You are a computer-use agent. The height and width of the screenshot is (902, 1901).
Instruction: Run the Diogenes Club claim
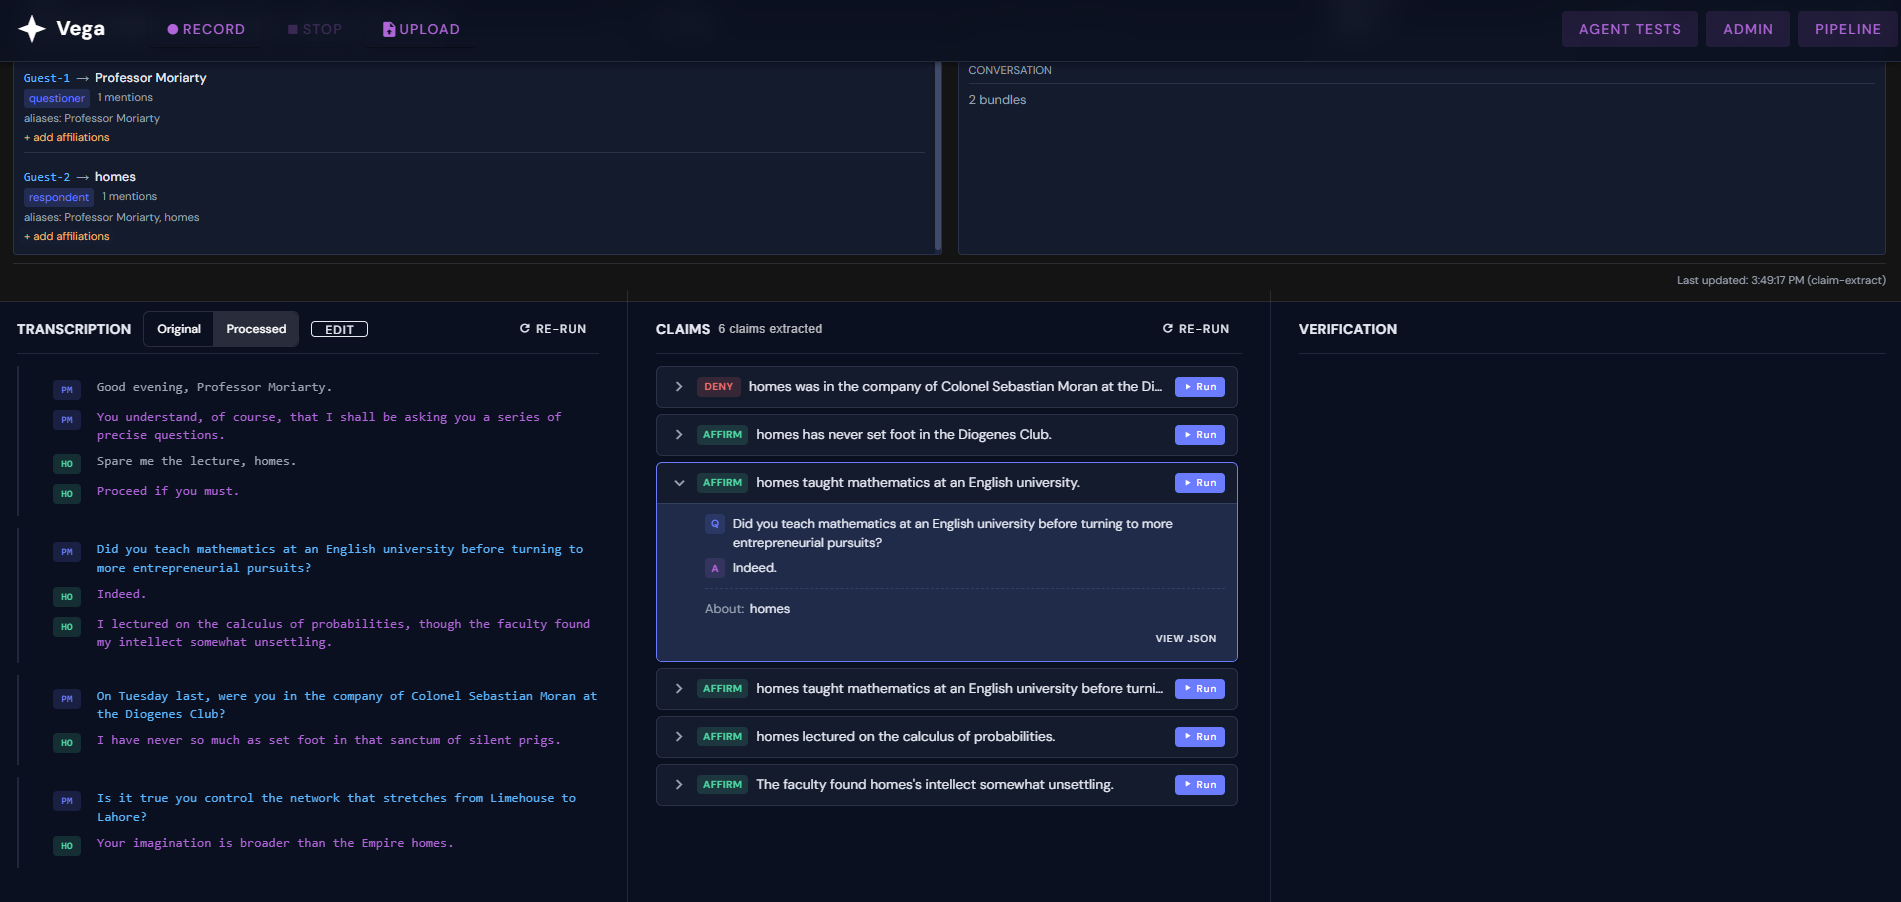tap(1200, 435)
